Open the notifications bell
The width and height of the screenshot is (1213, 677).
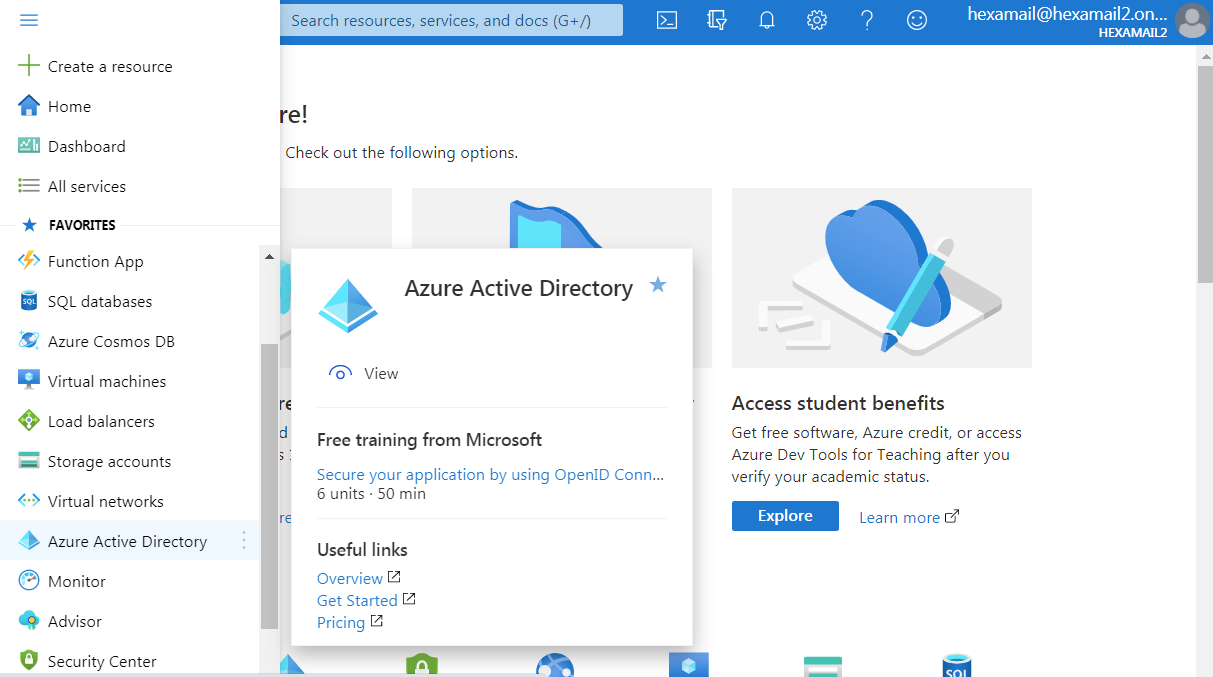[767, 20]
